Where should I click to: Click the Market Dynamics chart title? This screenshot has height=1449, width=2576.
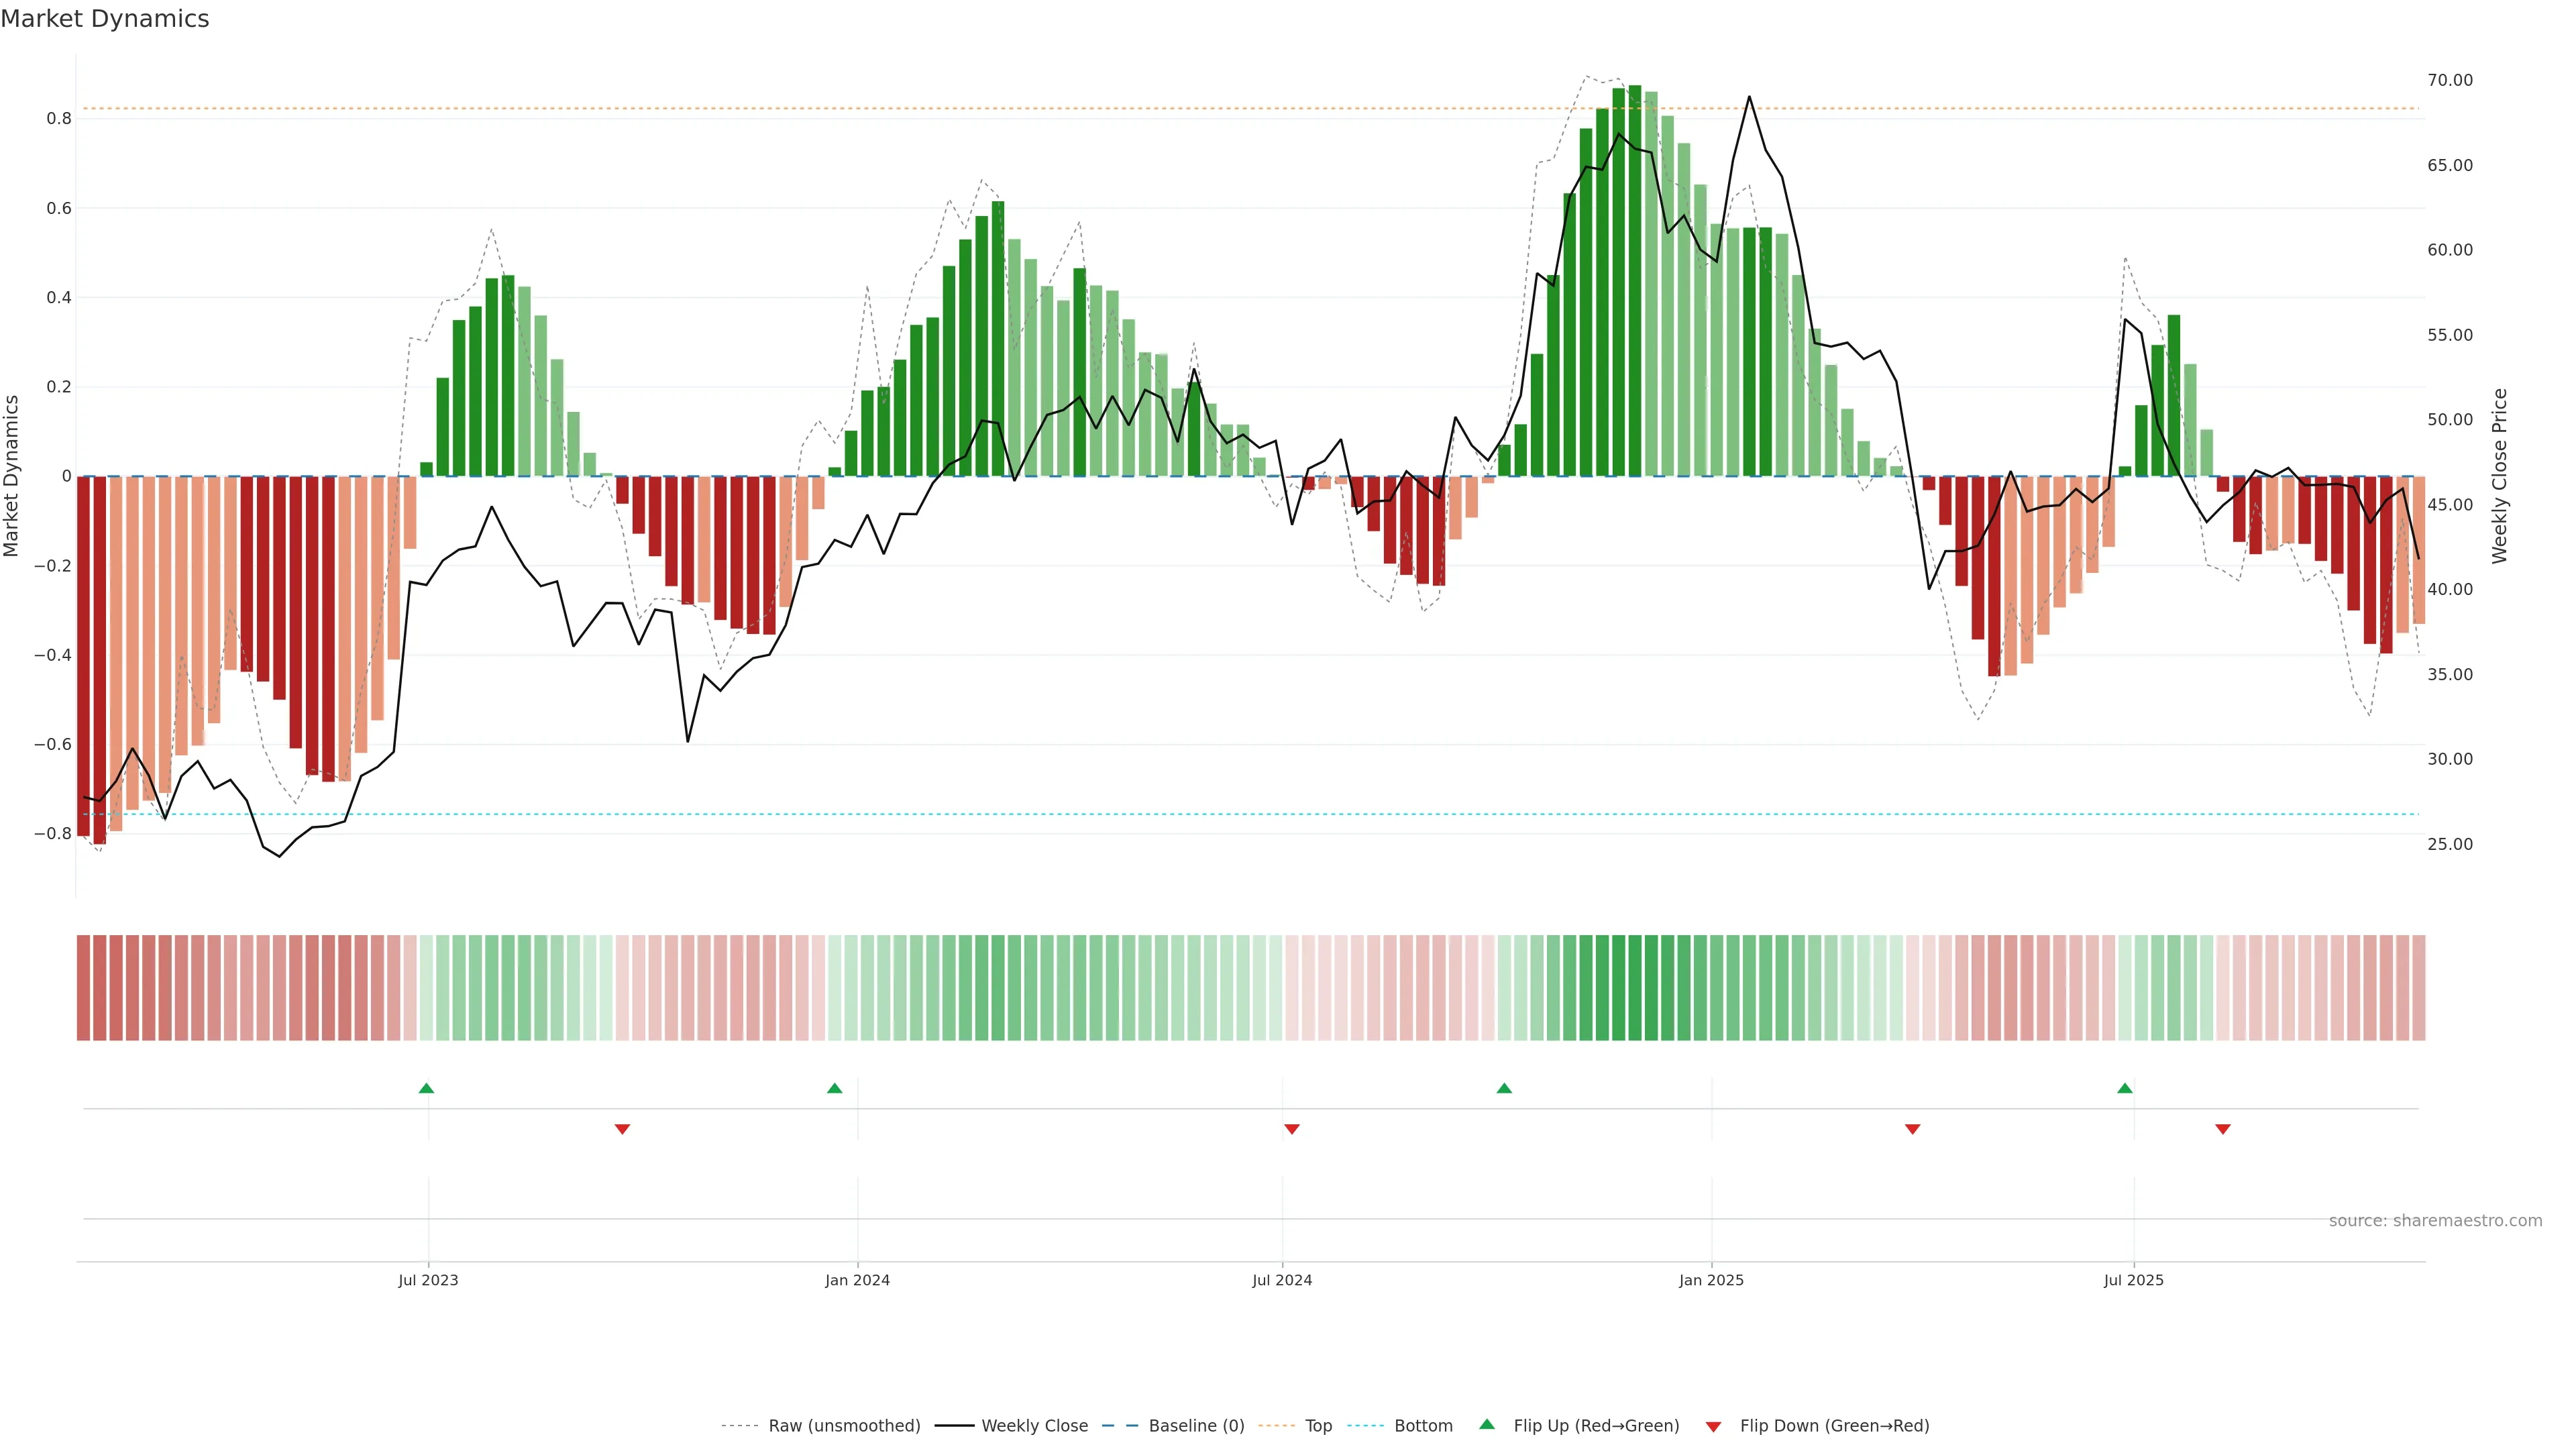coord(105,19)
